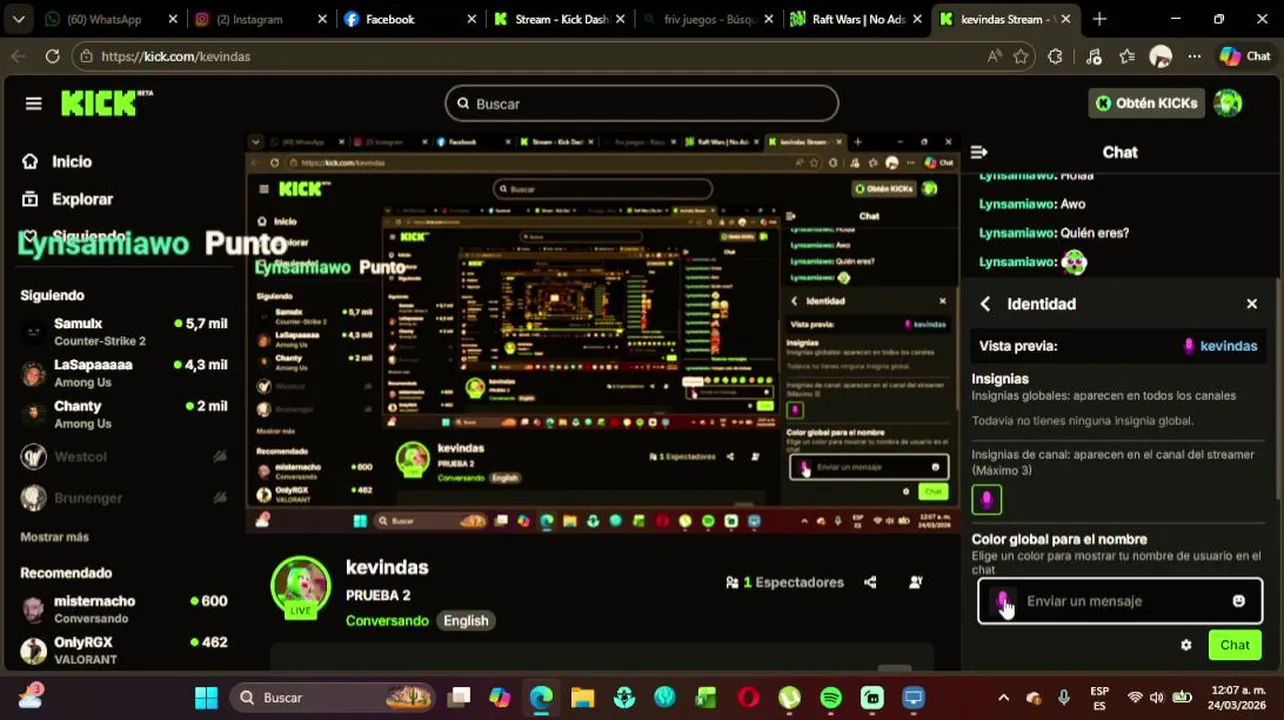Open the Copilot Chat button in Edge

1244,57
